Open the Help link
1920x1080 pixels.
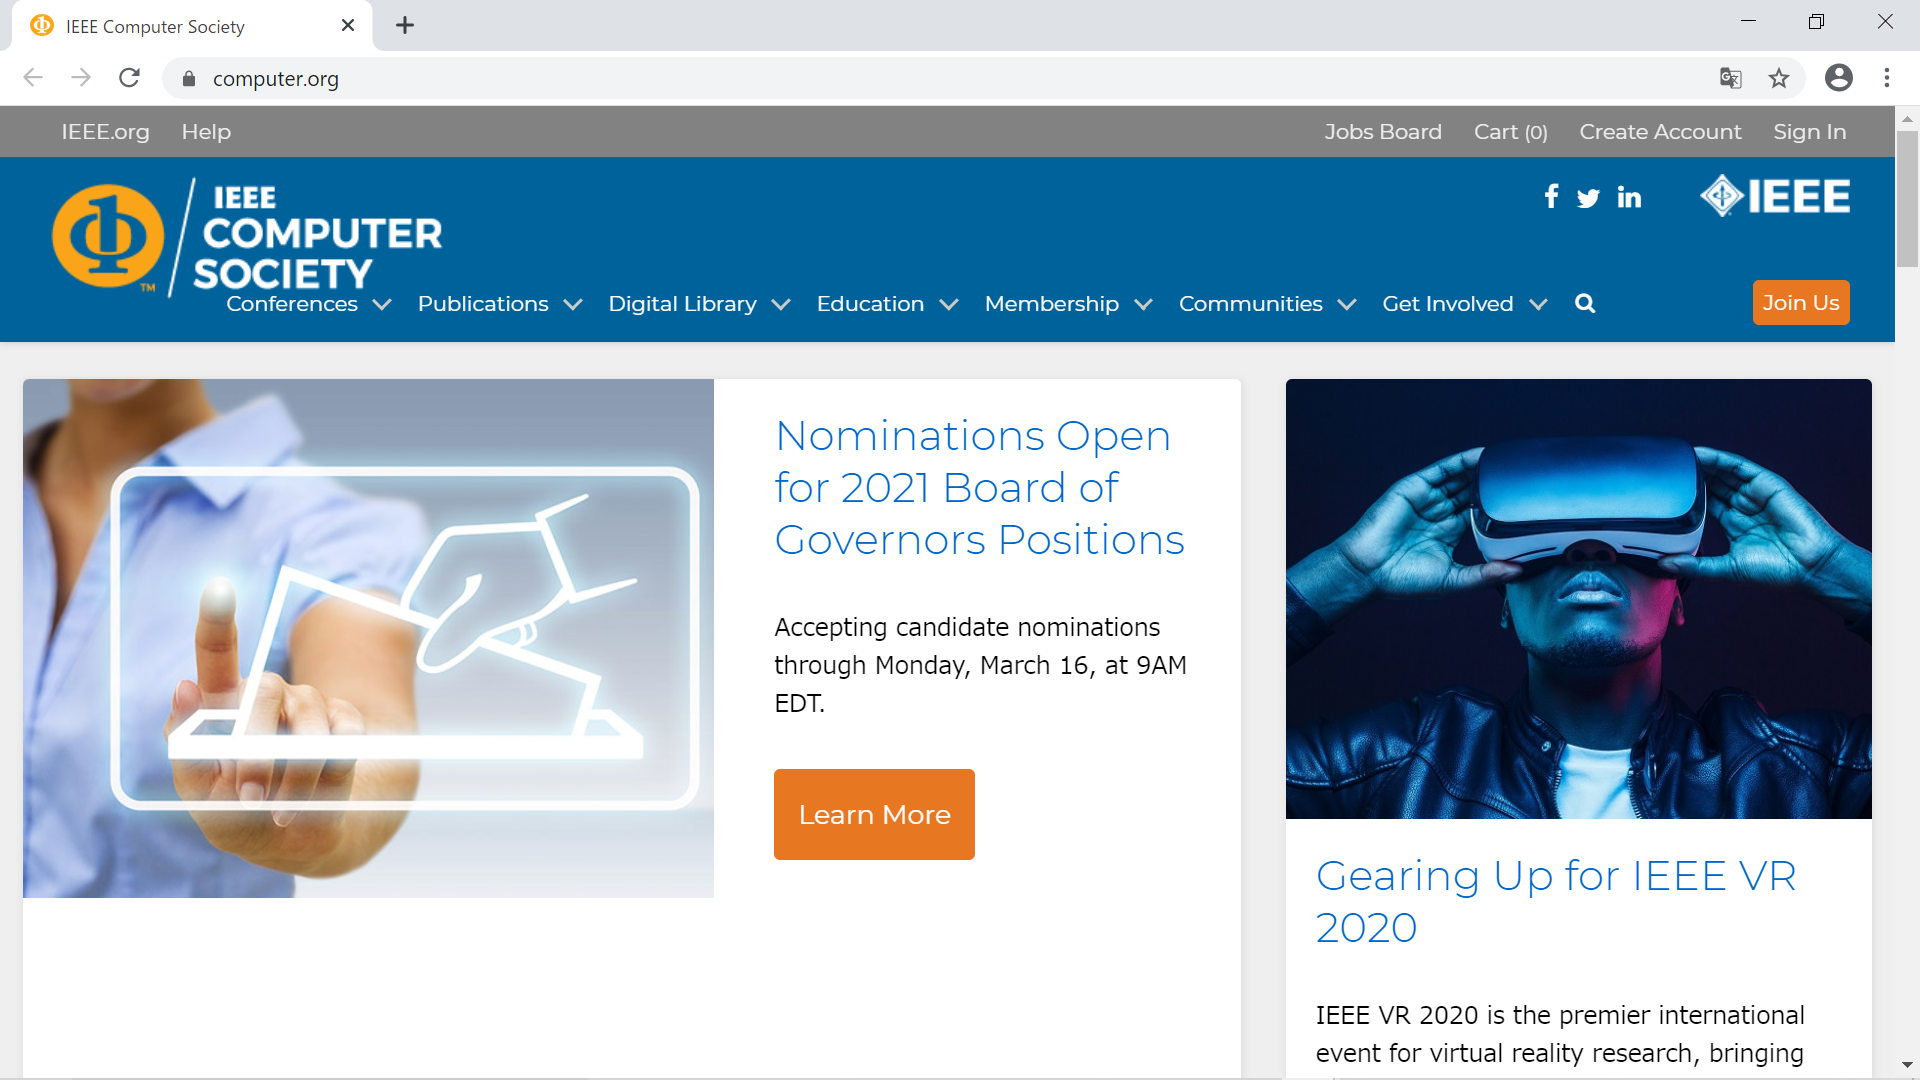pyautogui.click(x=206, y=132)
